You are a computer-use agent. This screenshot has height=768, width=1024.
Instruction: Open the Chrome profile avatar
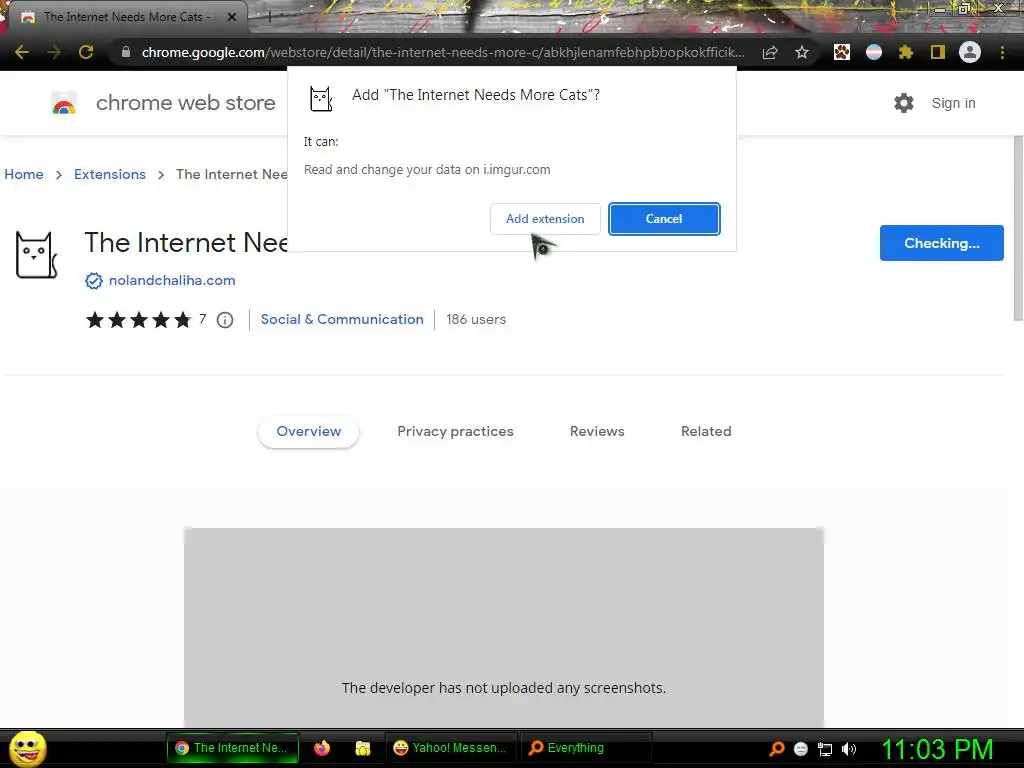[x=970, y=52]
